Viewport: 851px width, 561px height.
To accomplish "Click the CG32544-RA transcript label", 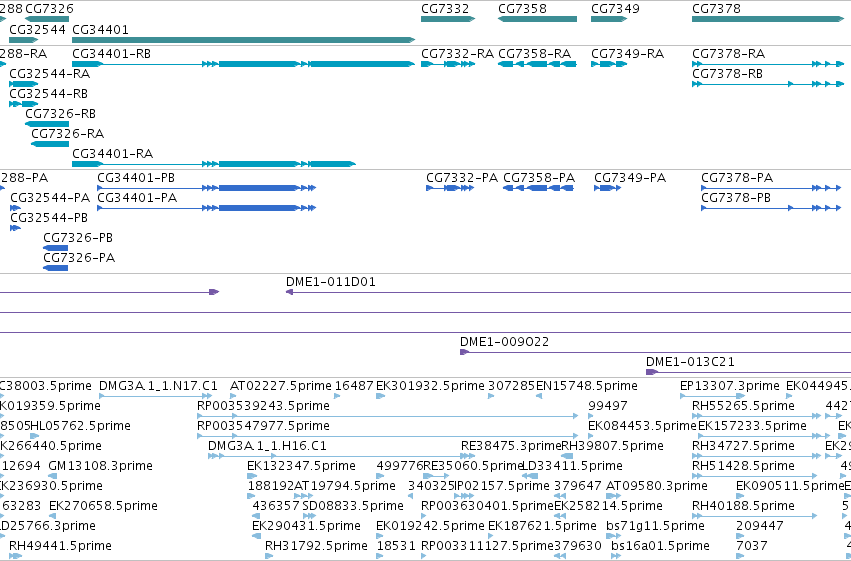I will click(49, 74).
